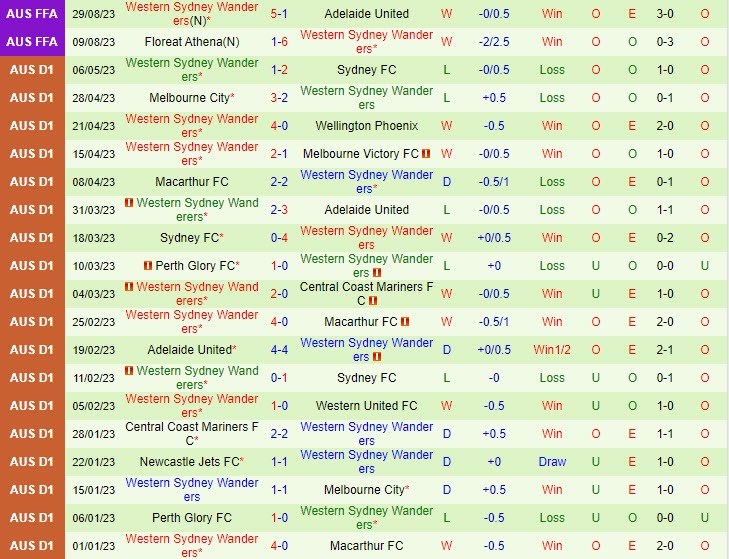Screen dimensions: 729x559
Task: Open away Wanderers team on 22/01/23 row
Action: point(366,462)
